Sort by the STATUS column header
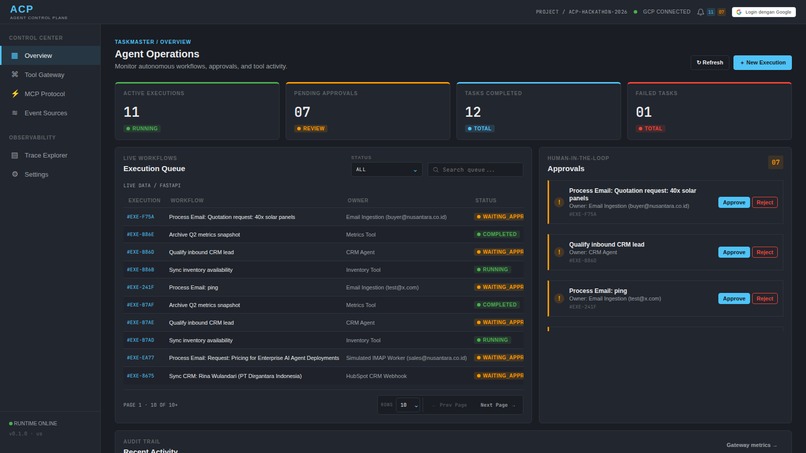This screenshot has height=453, width=806. (x=486, y=201)
